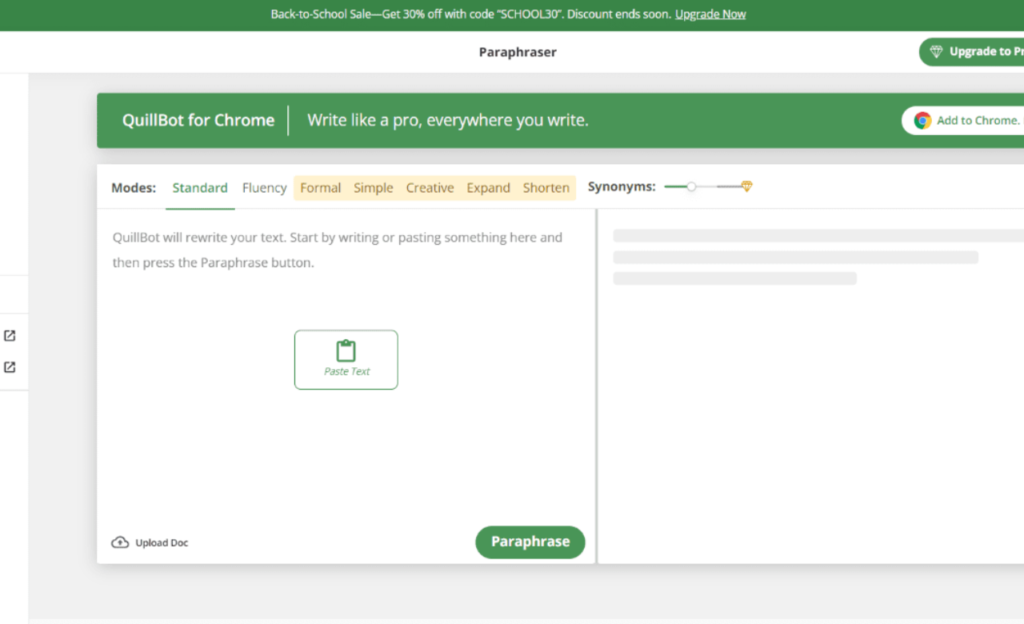The height and width of the screenshot is (624, 1024).
Task: Select the Simple mode
Action: click(x=373, y=187)
